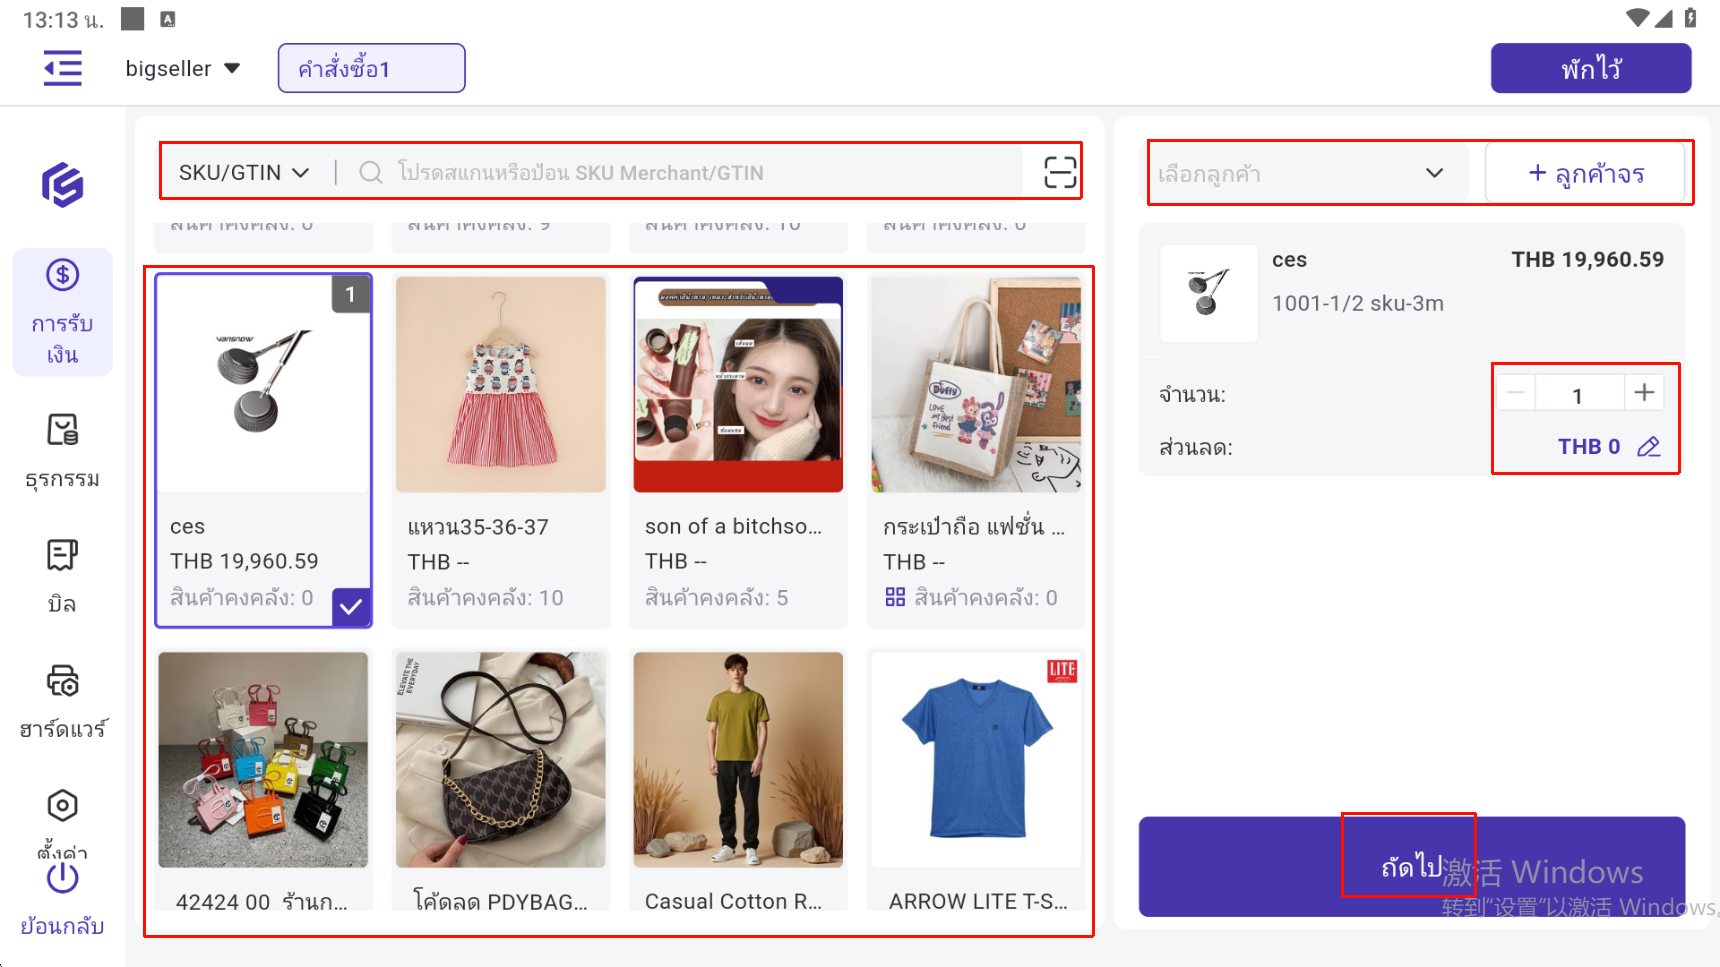Collapse the sidebar with the hamburger menu icon
This screenshot has width=1720, height=967.
(x=62, y=69)
